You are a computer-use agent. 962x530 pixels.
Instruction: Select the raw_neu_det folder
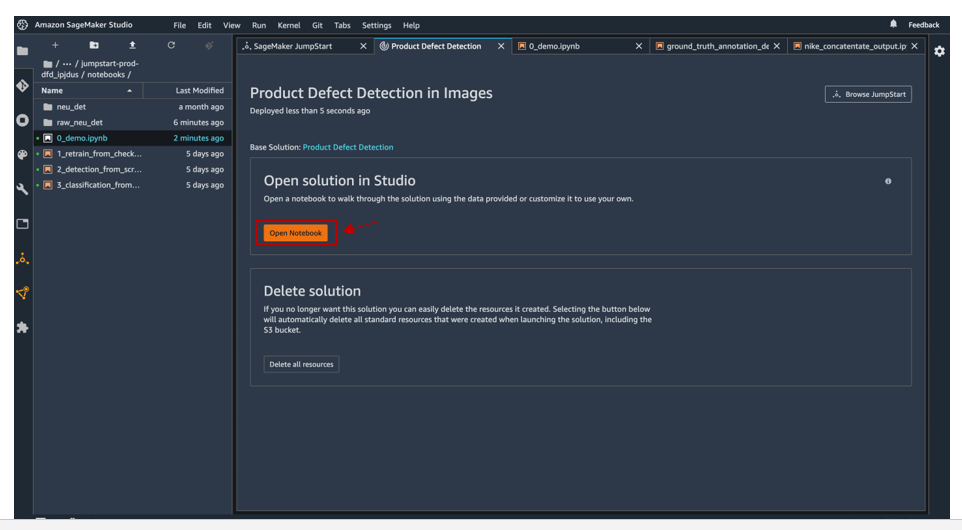point(133,123)
